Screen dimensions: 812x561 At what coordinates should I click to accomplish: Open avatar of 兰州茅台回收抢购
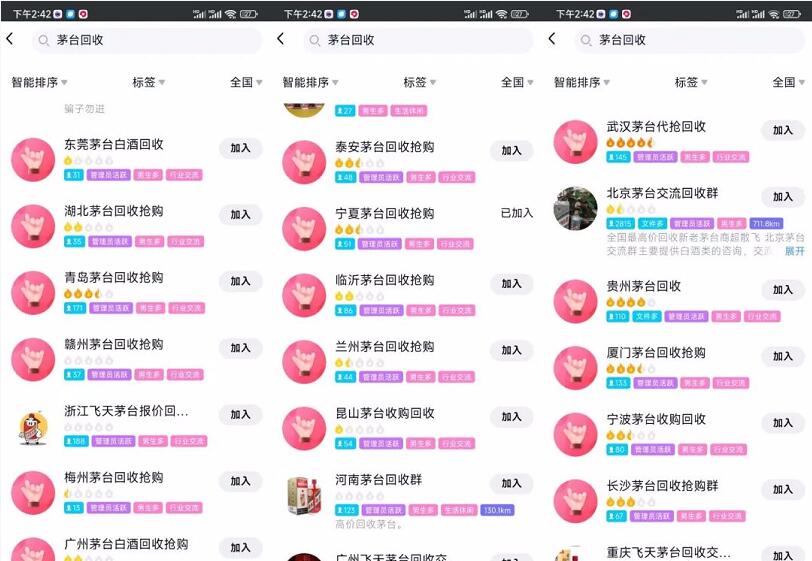[x=304, y=362]
